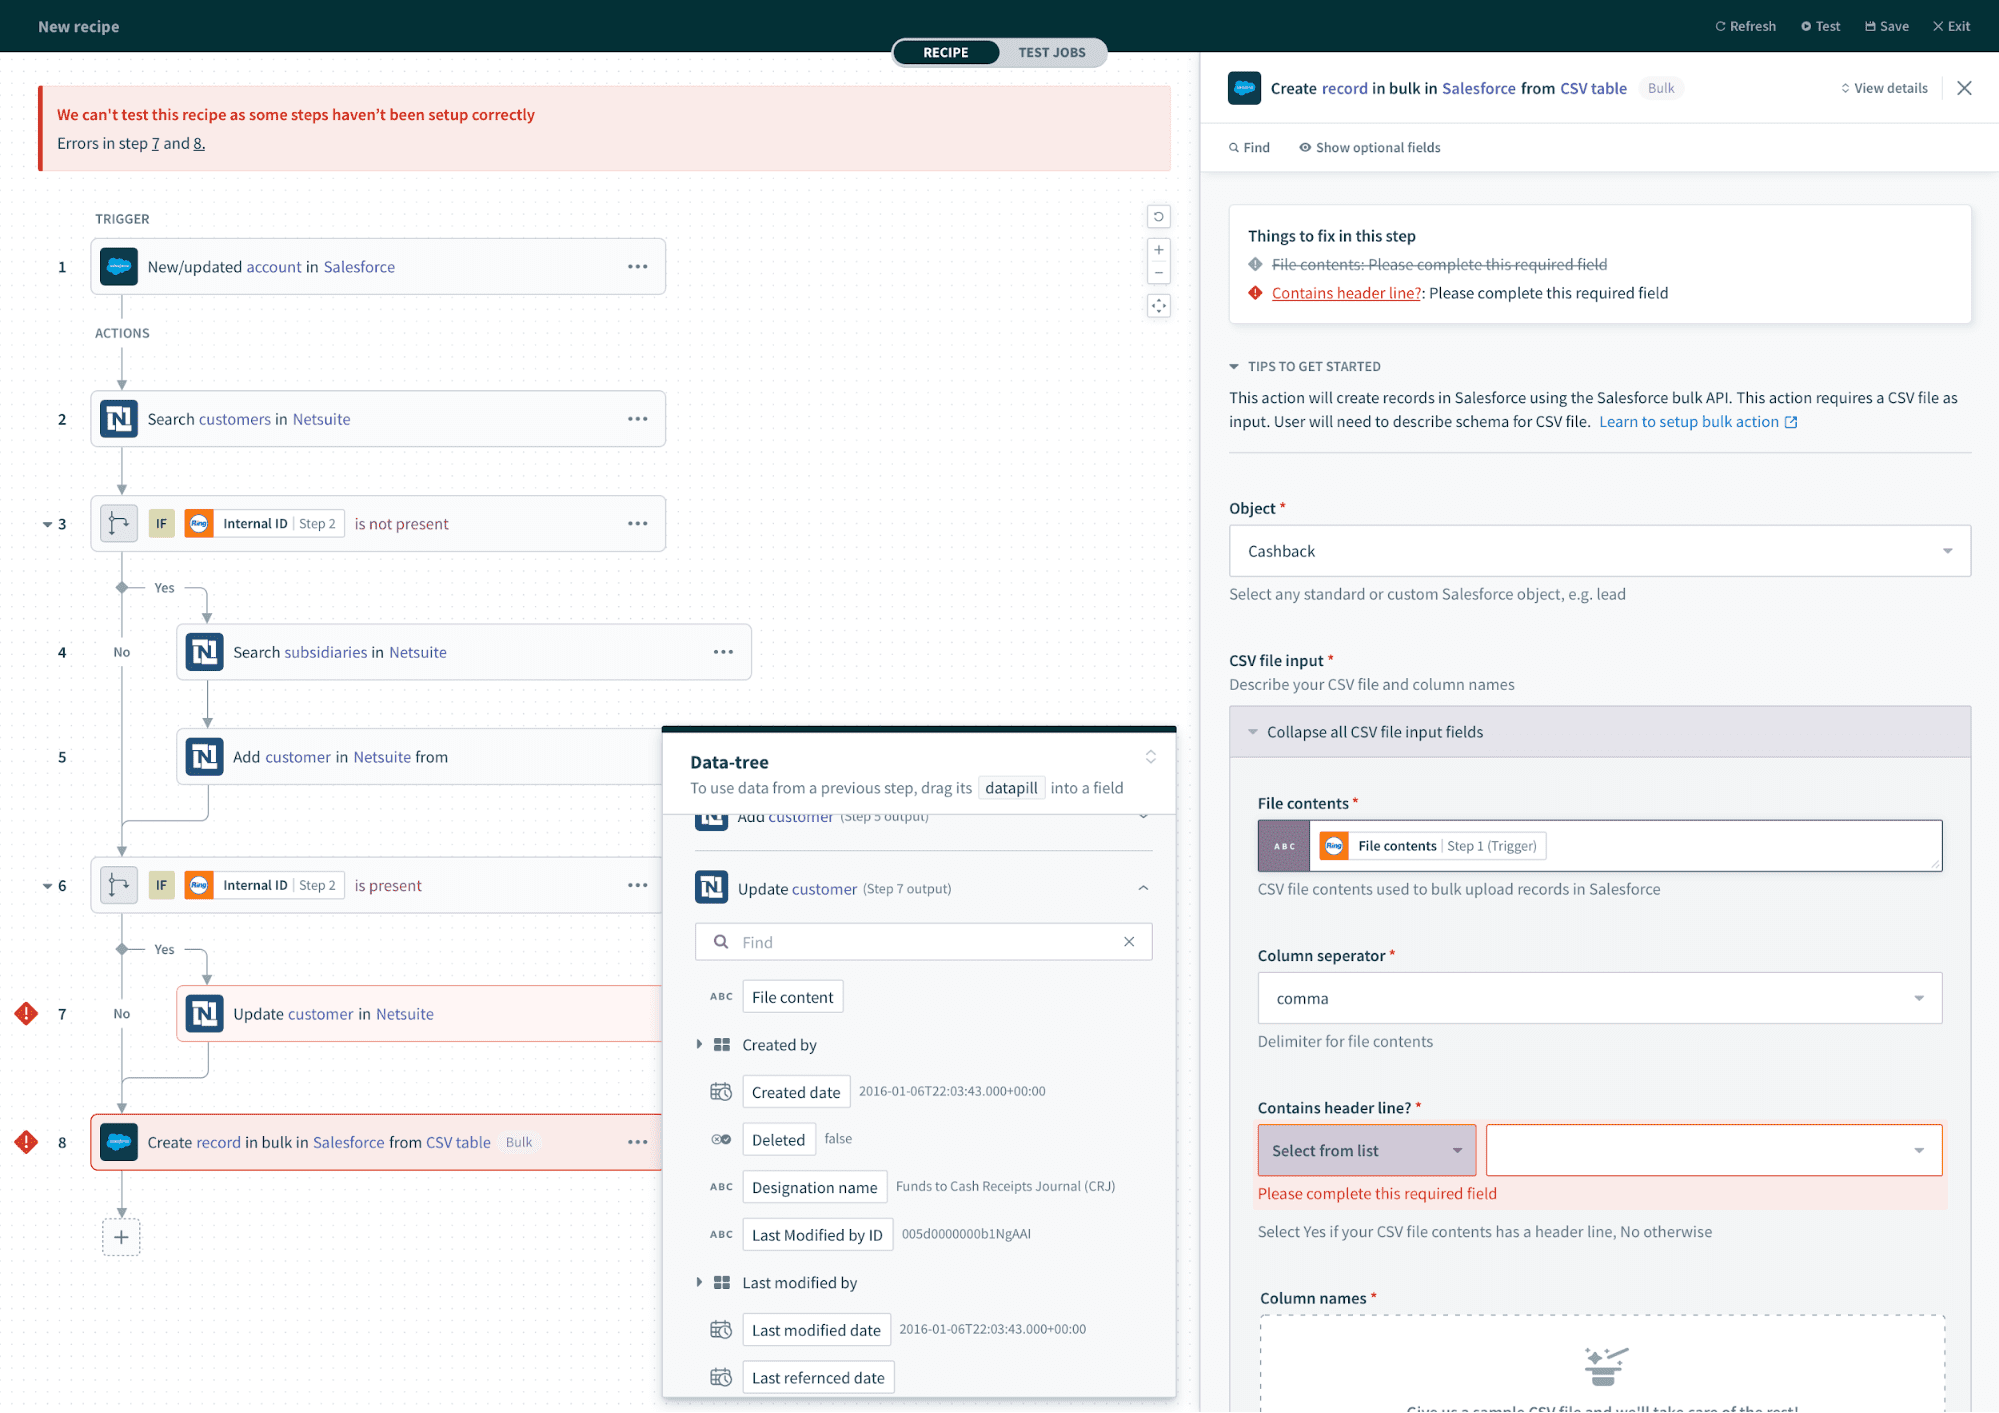Click the Save recipe button
The image size is (1999, 1413).
pos(1887,26)
